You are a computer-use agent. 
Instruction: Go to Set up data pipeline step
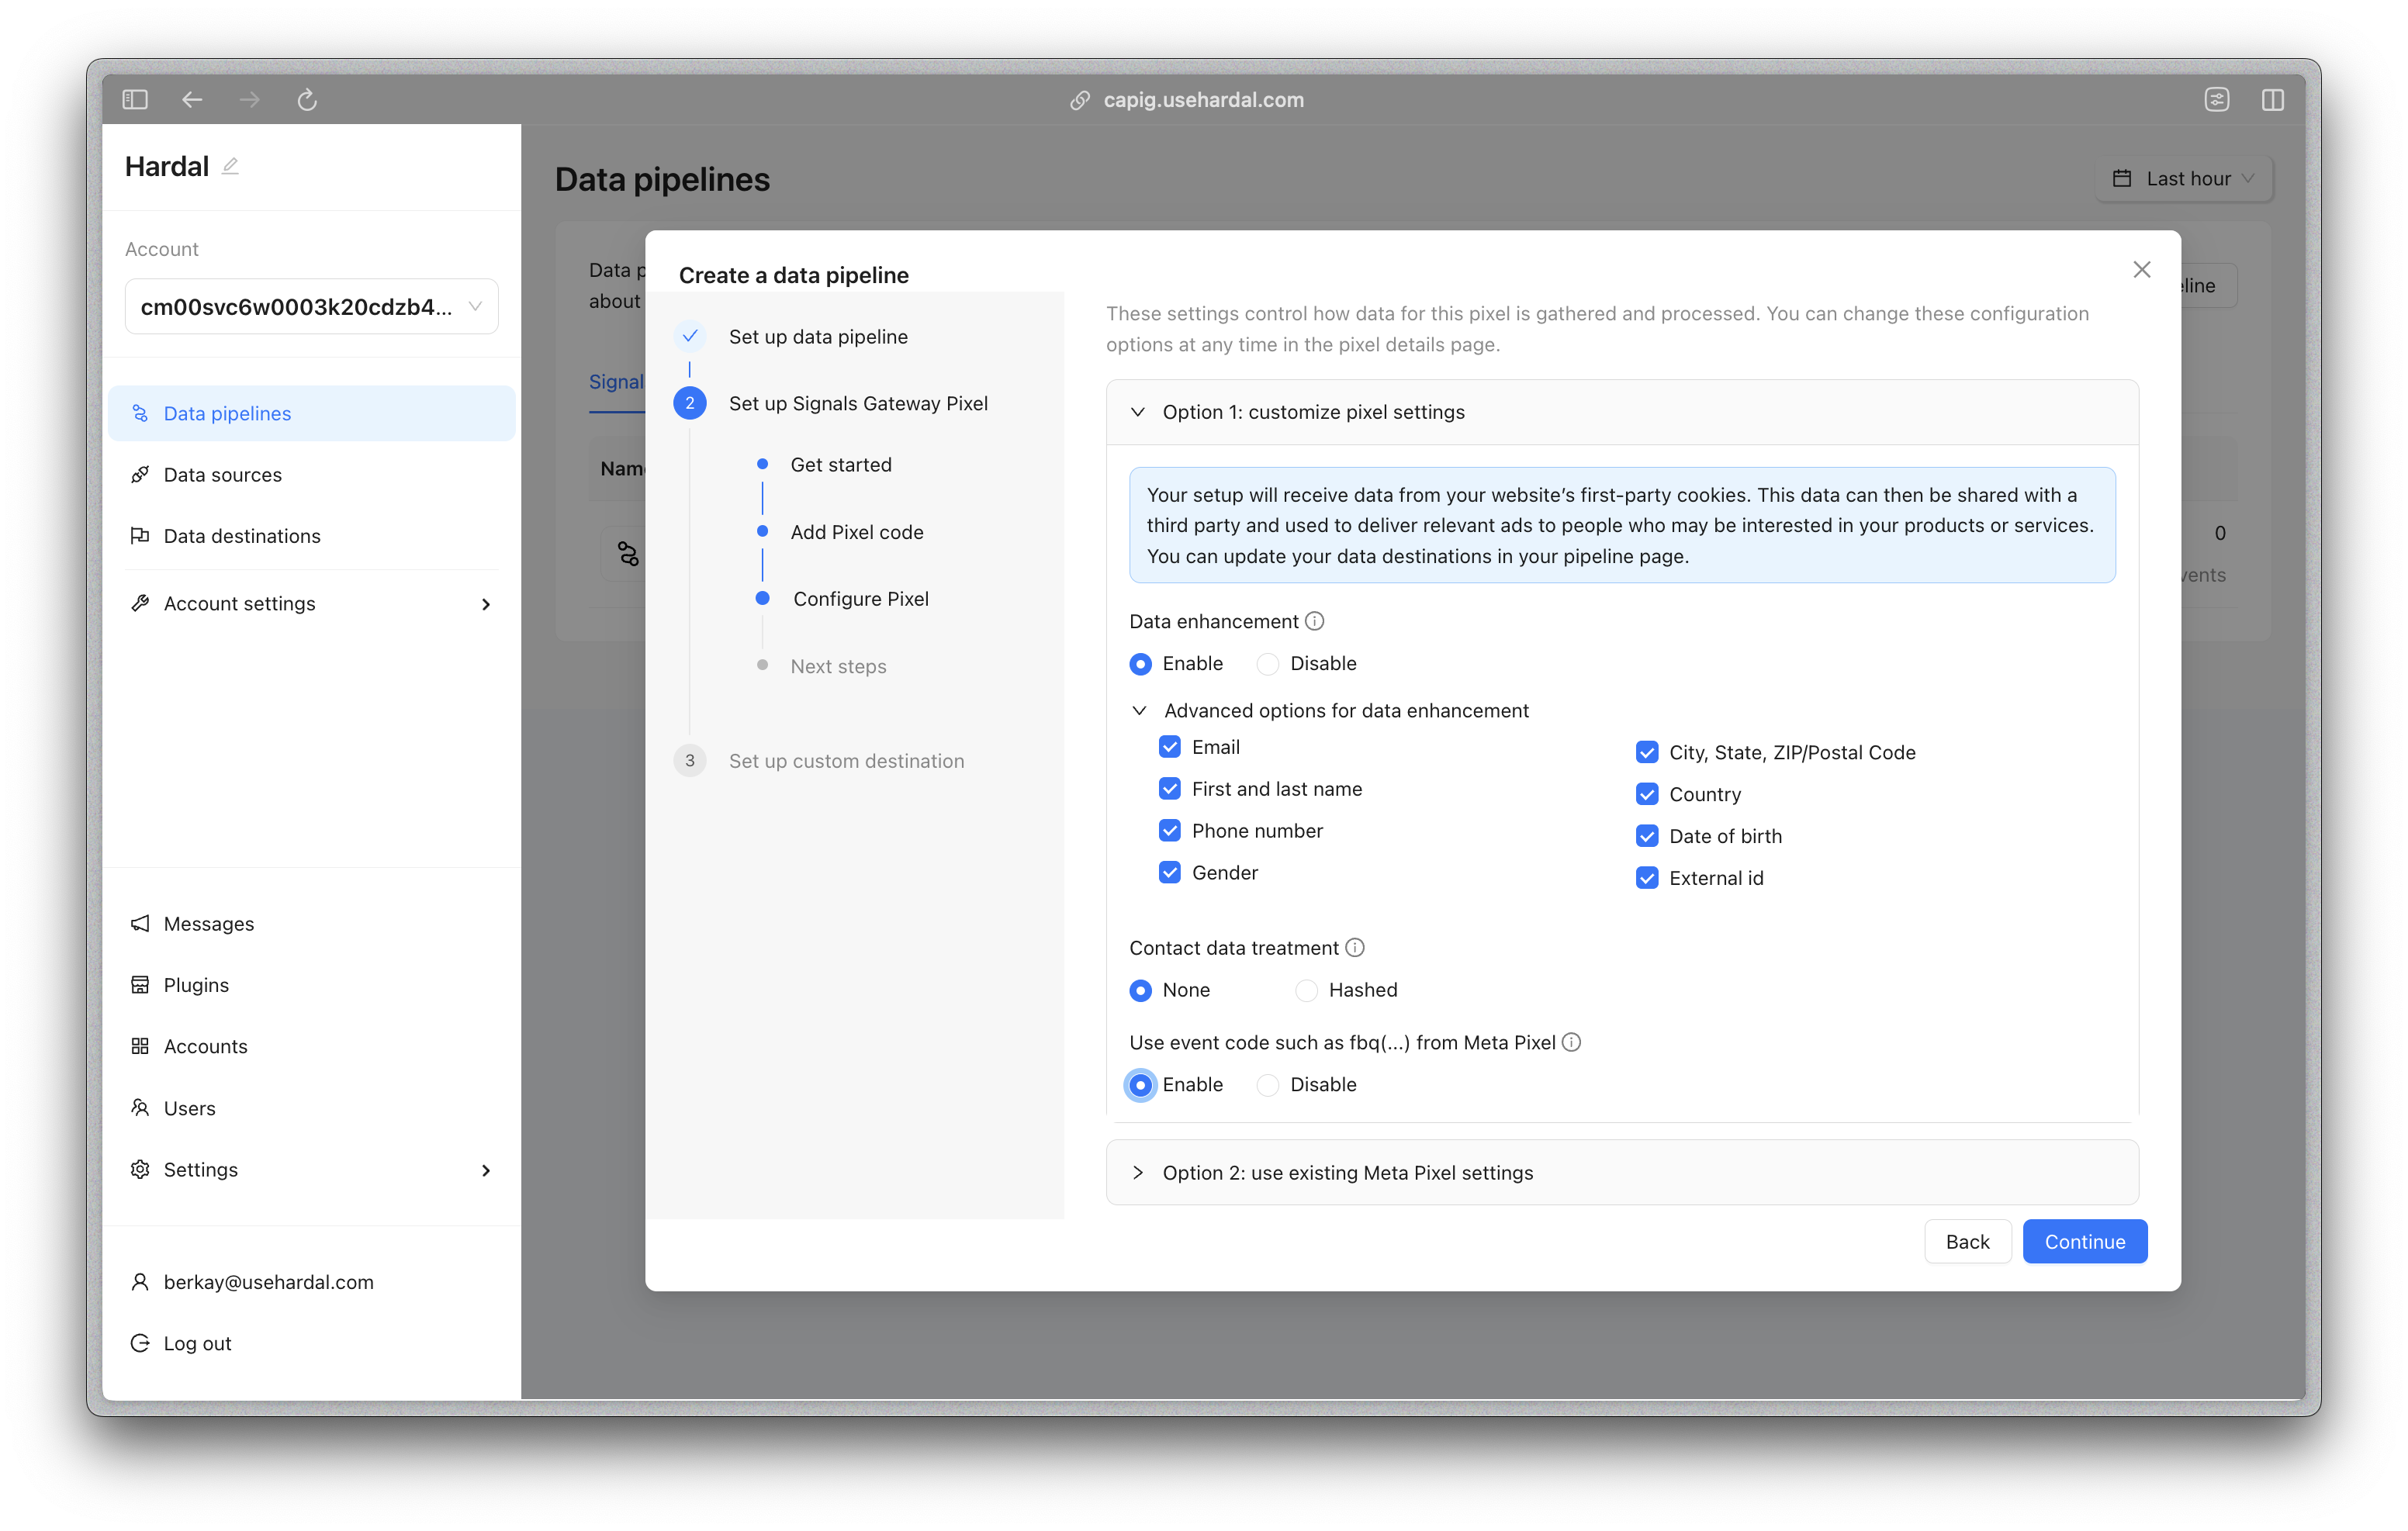point(818,337)
